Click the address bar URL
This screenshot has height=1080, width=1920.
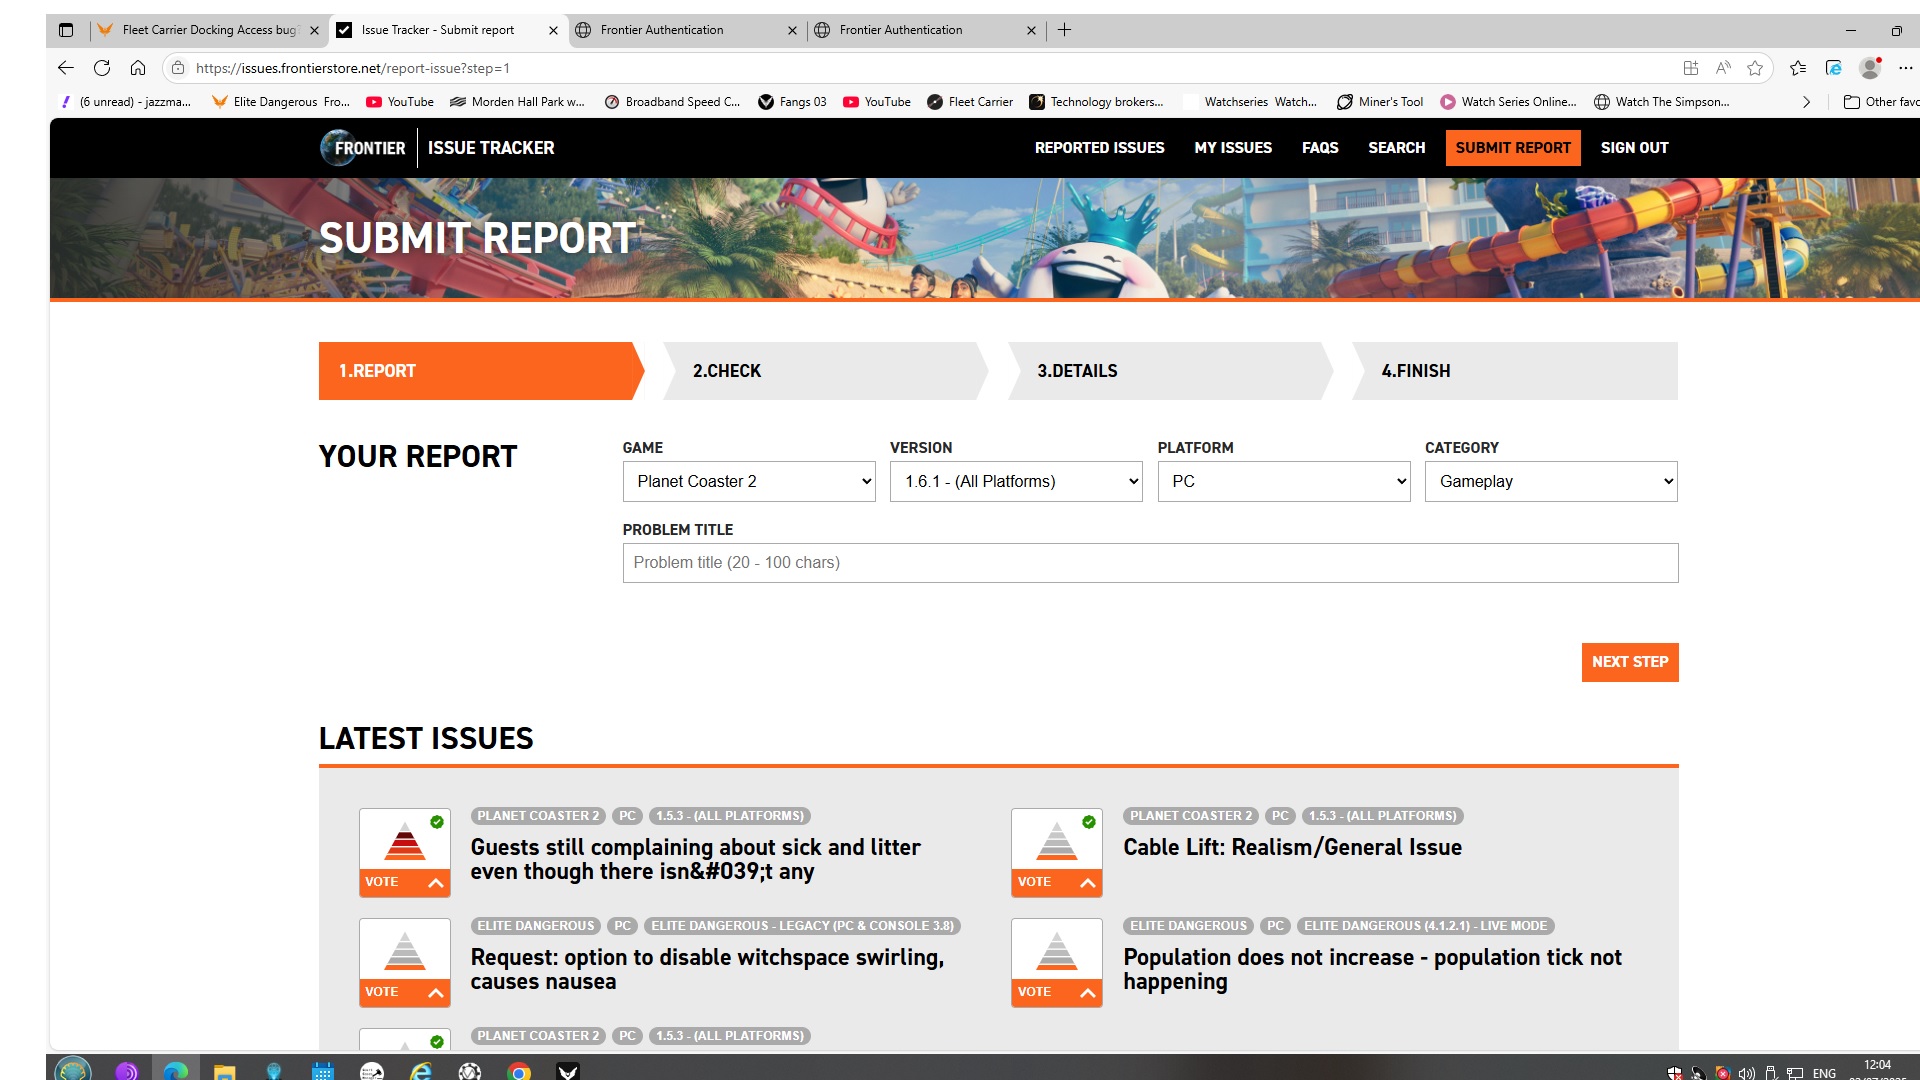[352, 68]
